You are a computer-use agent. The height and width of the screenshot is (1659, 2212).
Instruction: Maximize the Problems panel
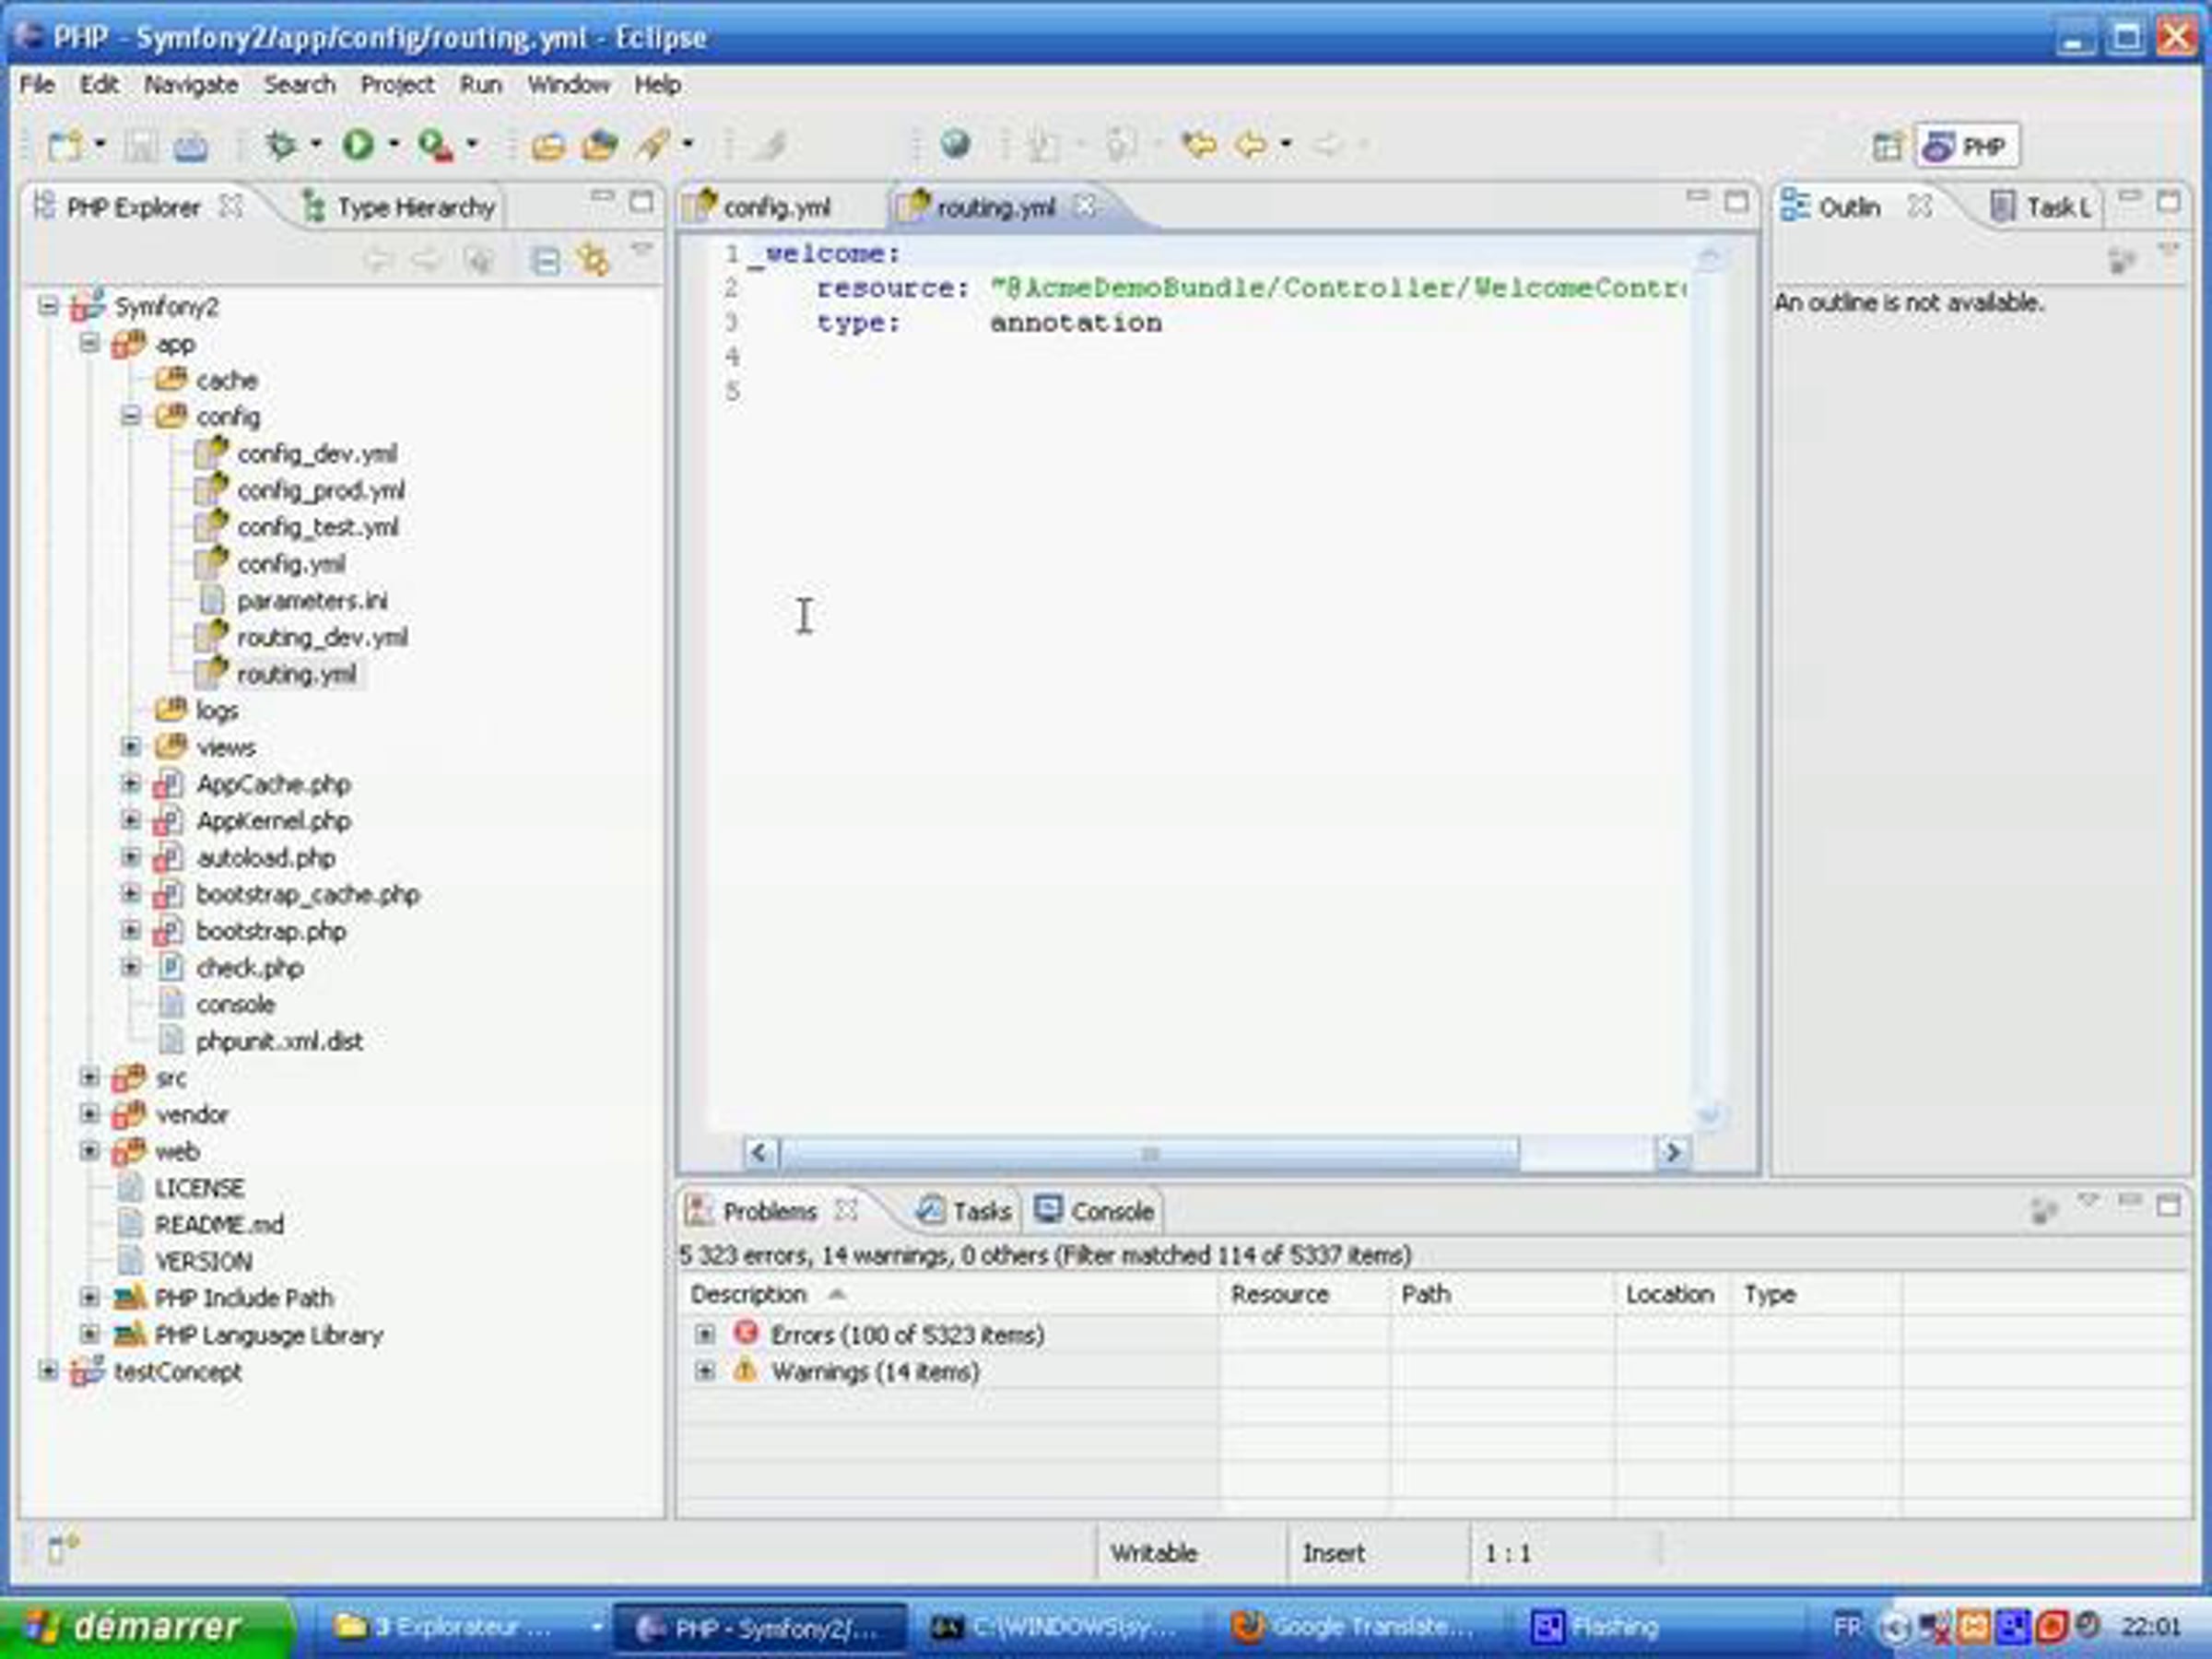pos(2169,1205)
